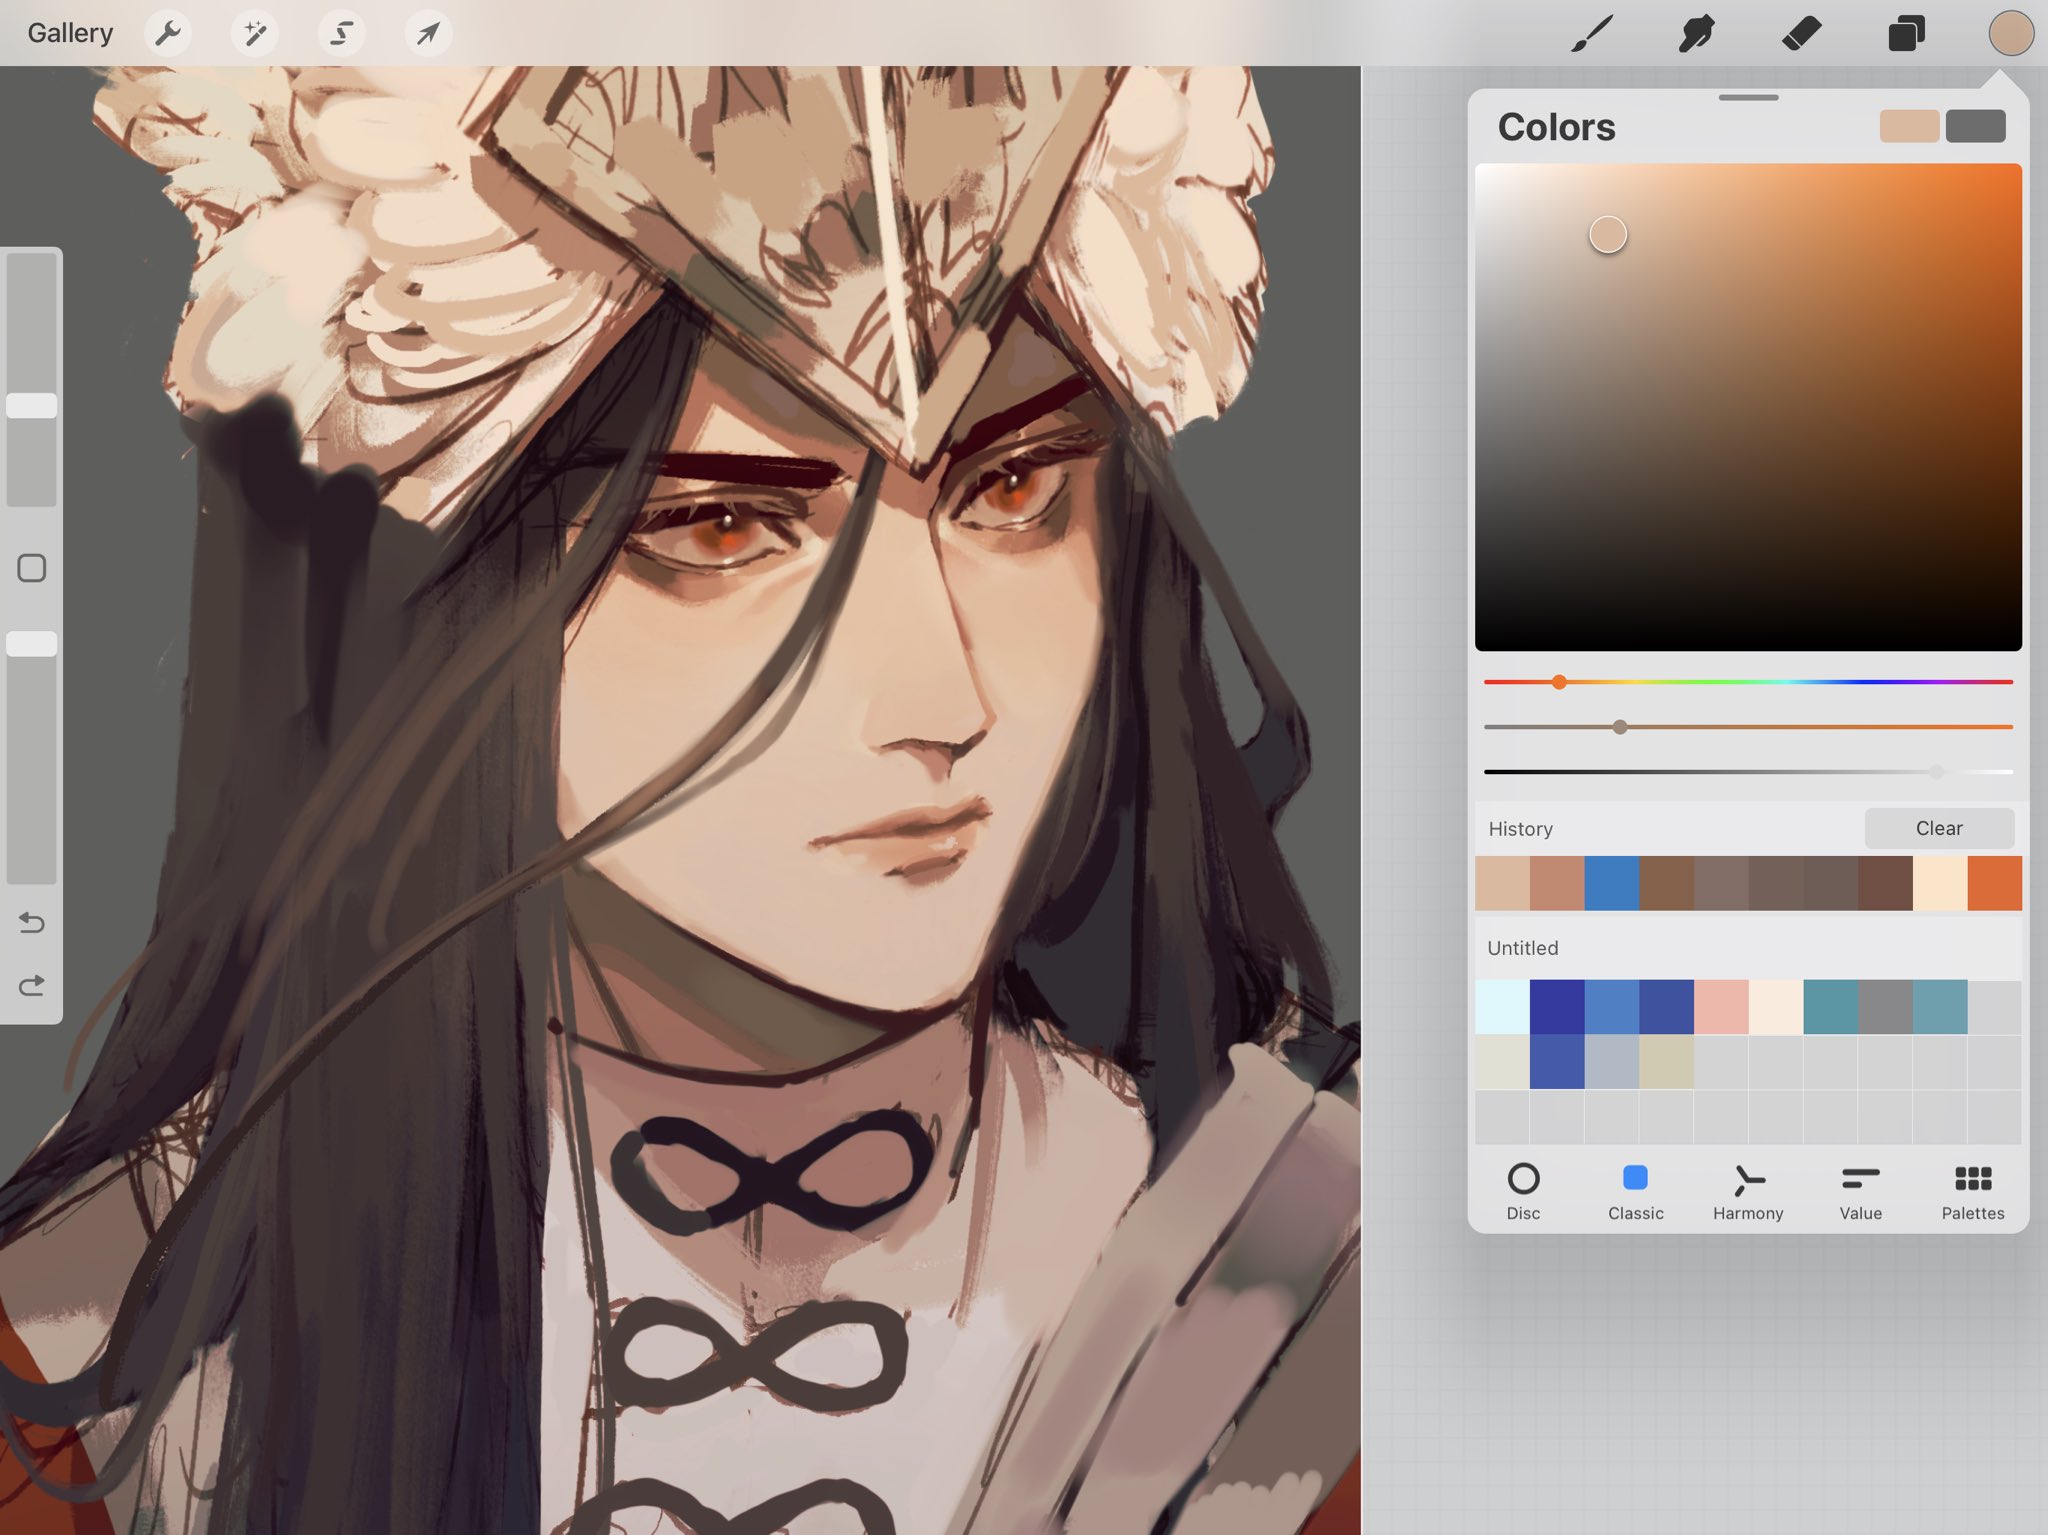This screenshot has width=2048, height=1535.
Task: Pick the beige khaki swatch in Untitled palette second row
Action: click(1666, 1061)
